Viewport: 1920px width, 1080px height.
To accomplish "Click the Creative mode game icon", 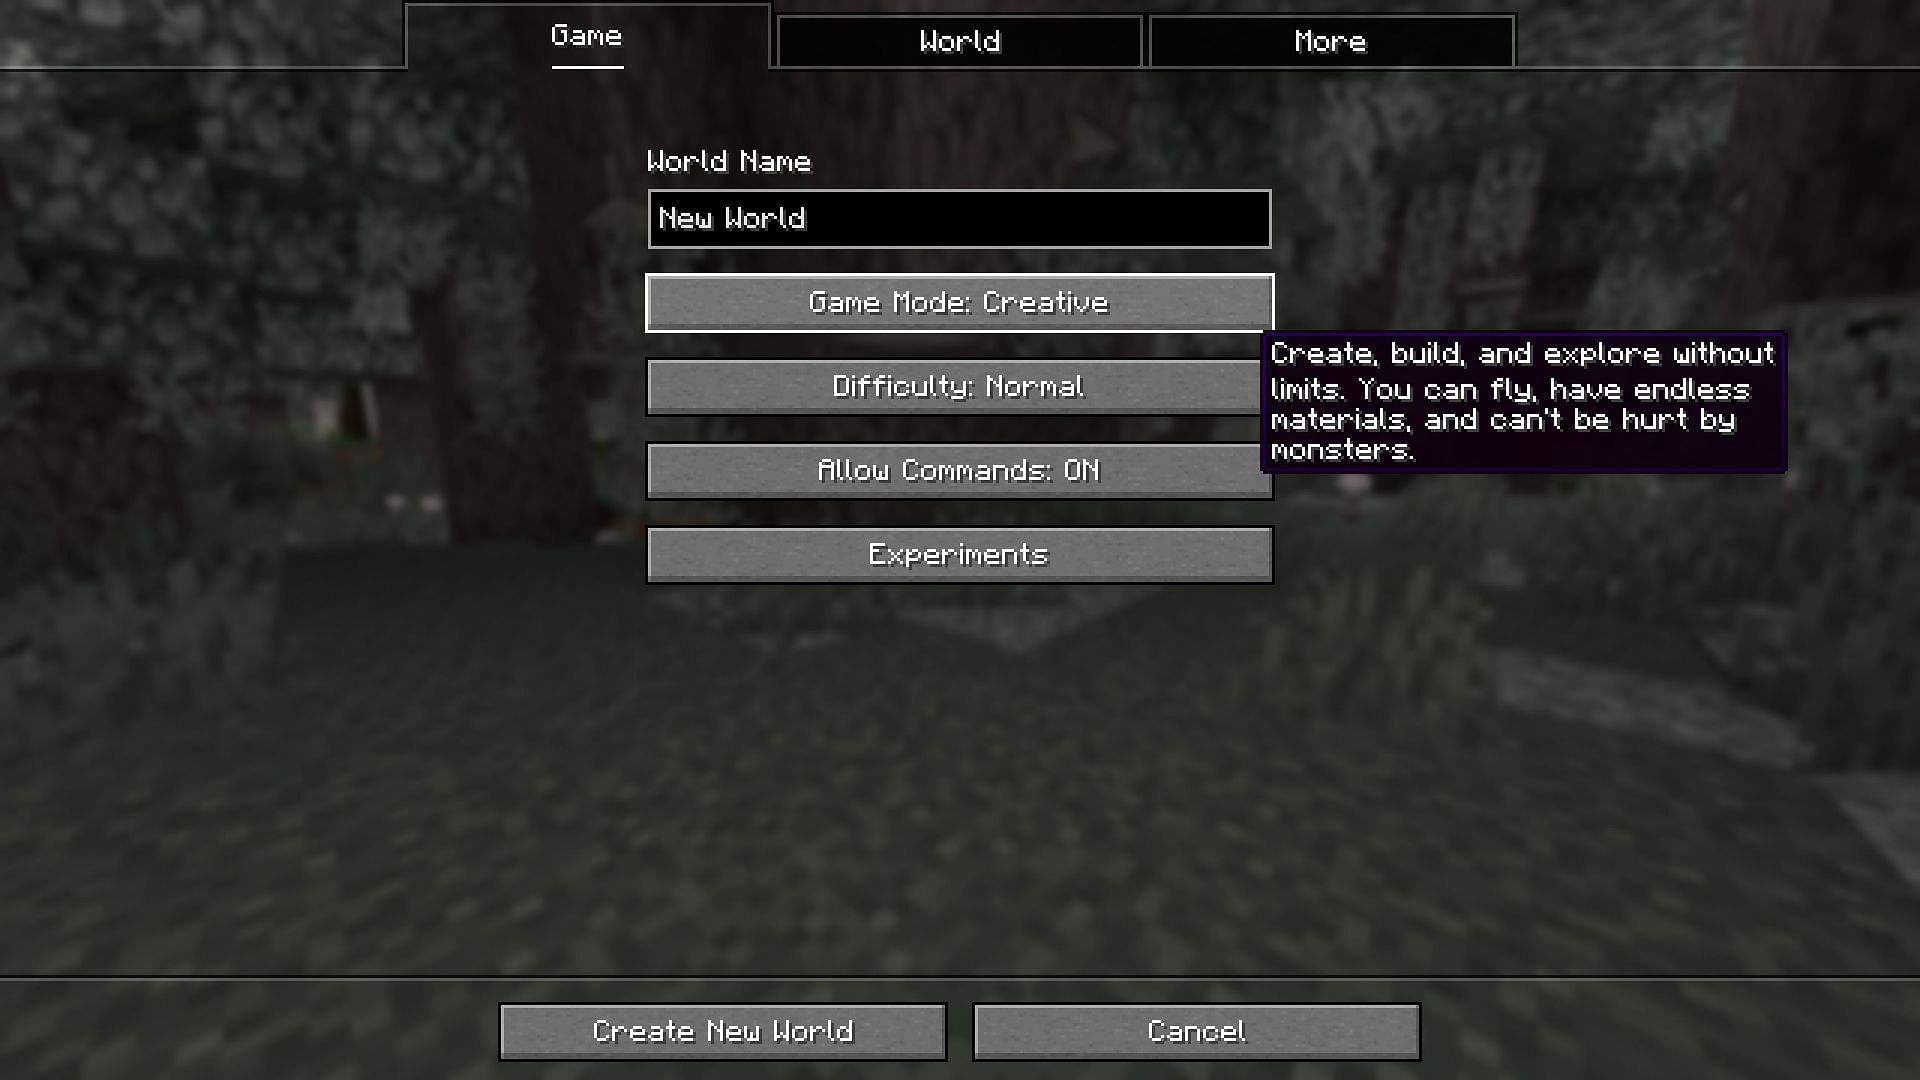I will tap(959, 302).
